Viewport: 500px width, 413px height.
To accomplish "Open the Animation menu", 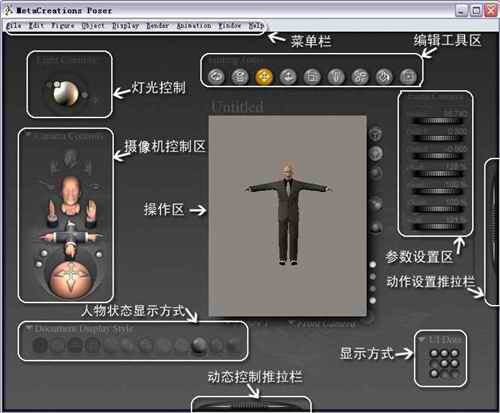I will coord(194,25).
